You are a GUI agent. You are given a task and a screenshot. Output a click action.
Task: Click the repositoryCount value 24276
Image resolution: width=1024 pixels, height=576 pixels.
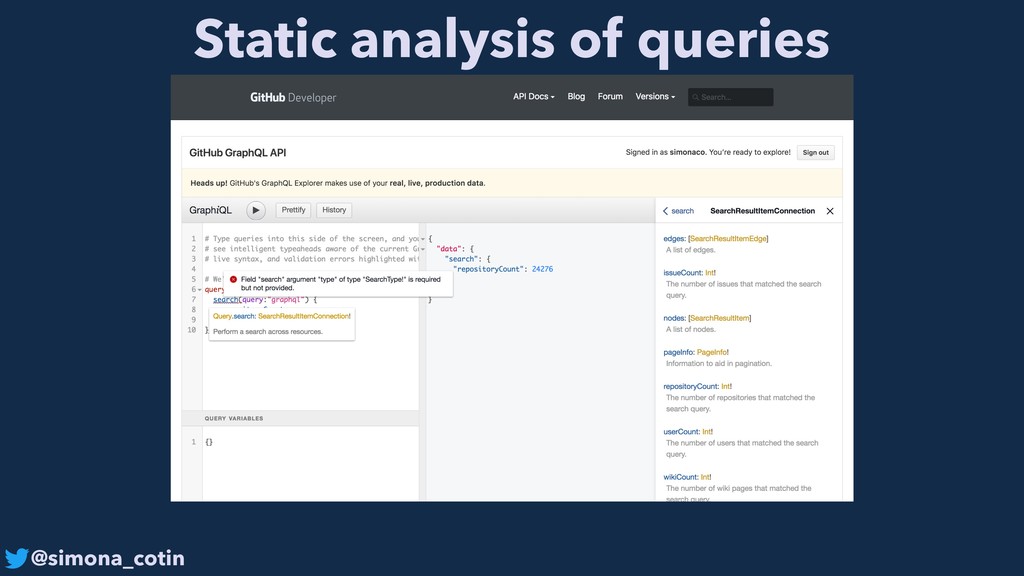coord(542,269)
